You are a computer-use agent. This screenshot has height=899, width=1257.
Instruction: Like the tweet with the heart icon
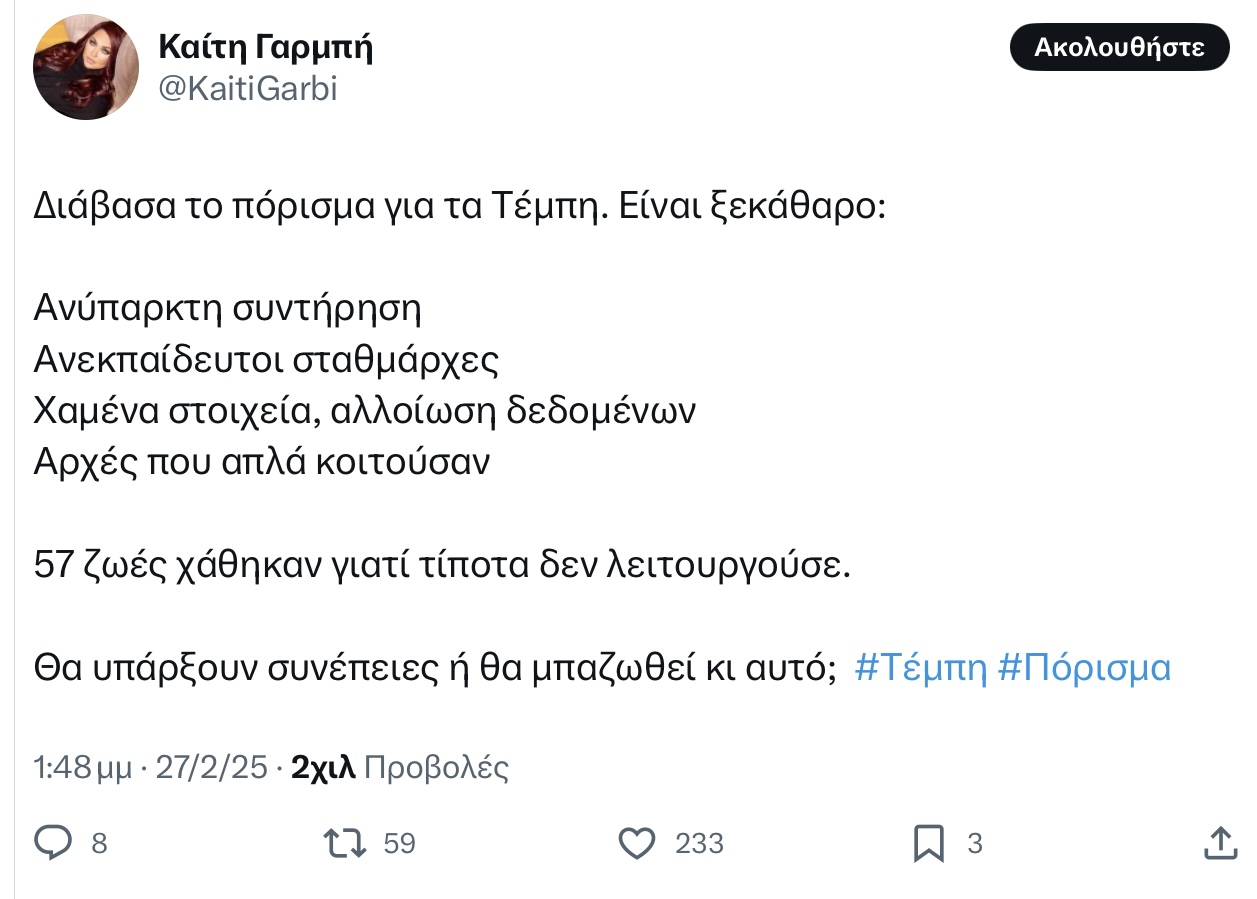click(637, 844)
